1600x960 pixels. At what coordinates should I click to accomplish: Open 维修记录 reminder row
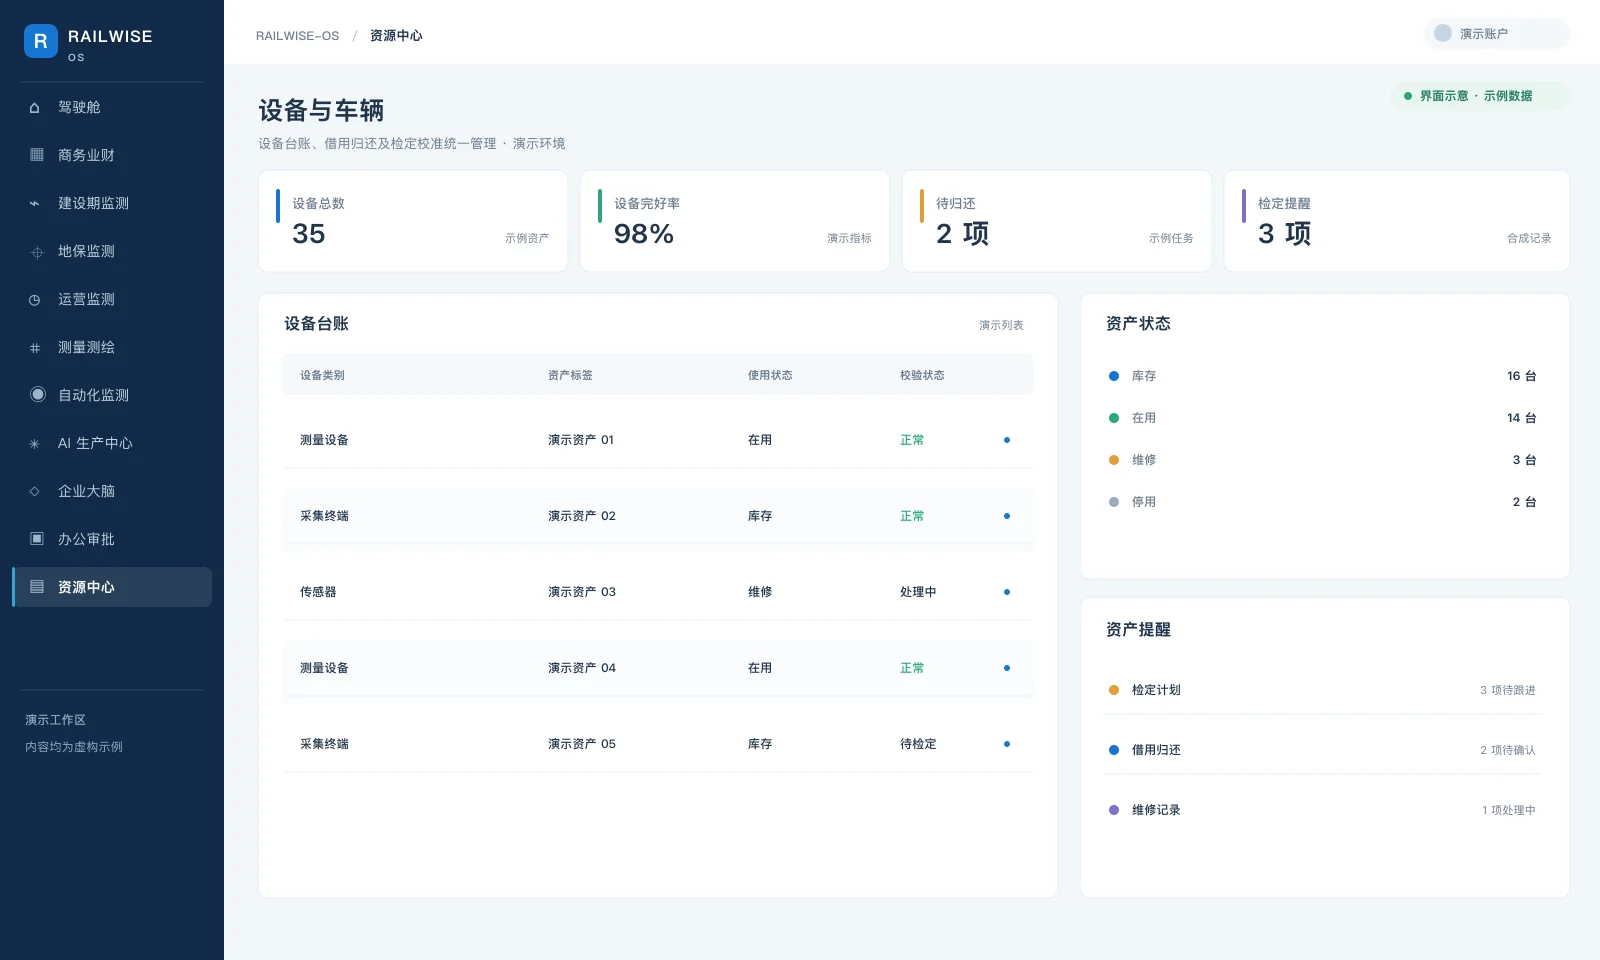1324,810
